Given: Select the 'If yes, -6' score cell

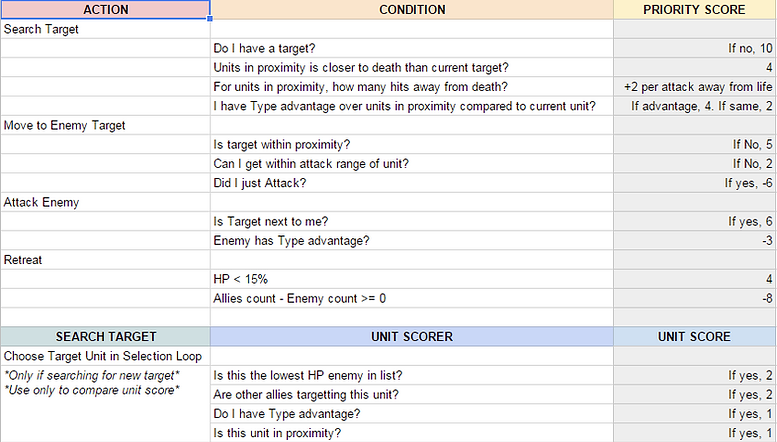Looking at the screenshot, I should [695, 183].
